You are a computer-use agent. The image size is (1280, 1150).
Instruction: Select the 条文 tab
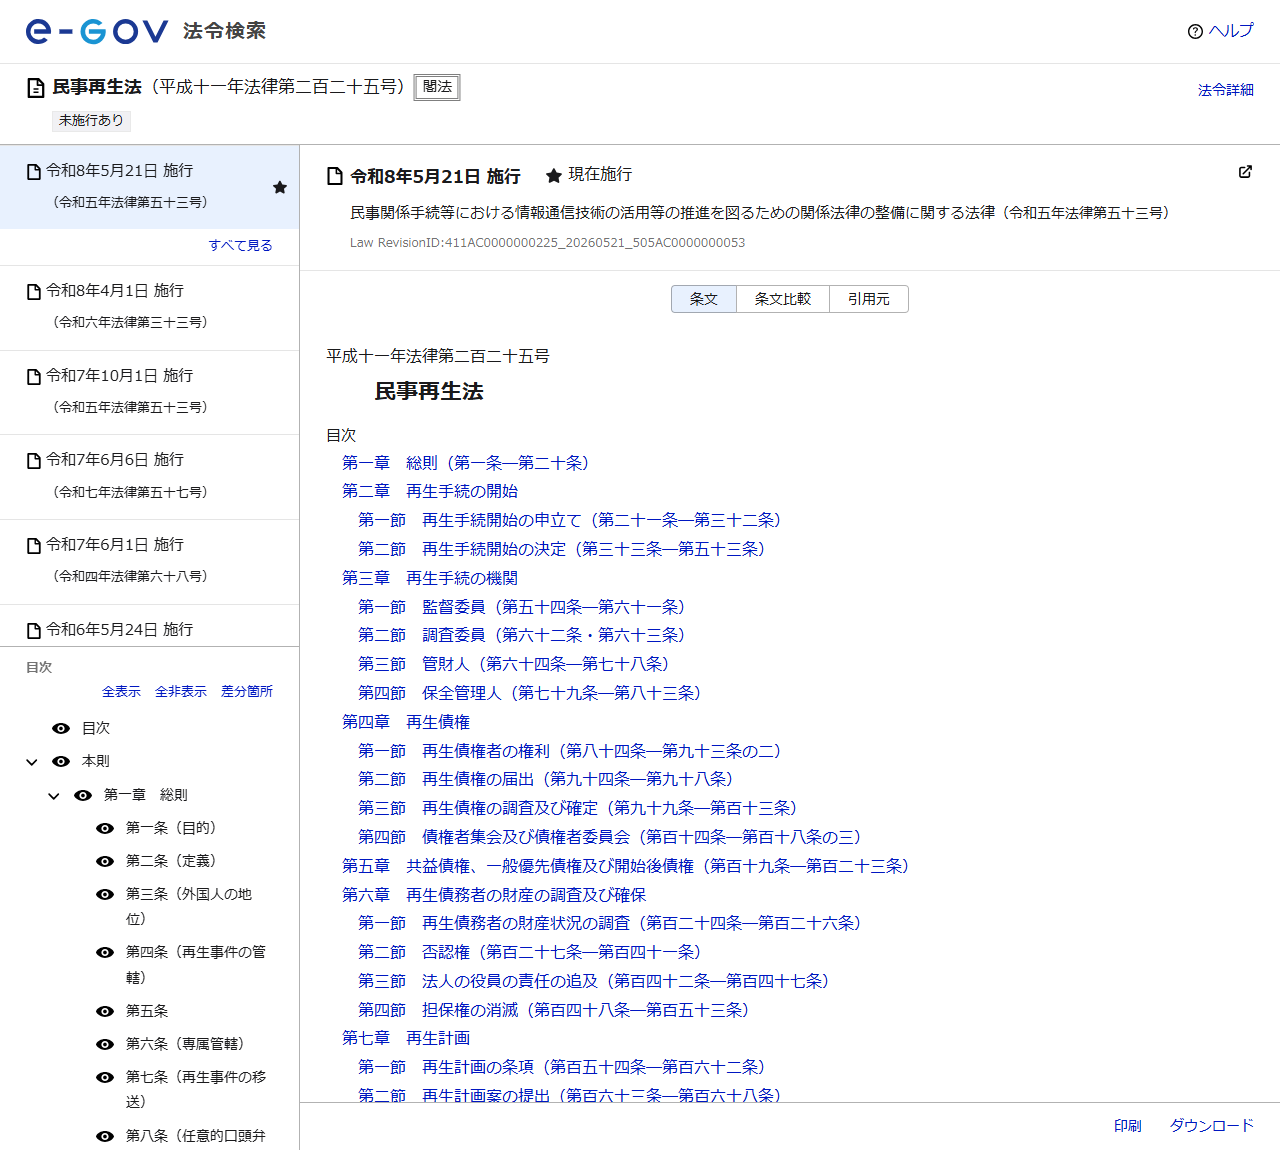[x=704, y=299]
